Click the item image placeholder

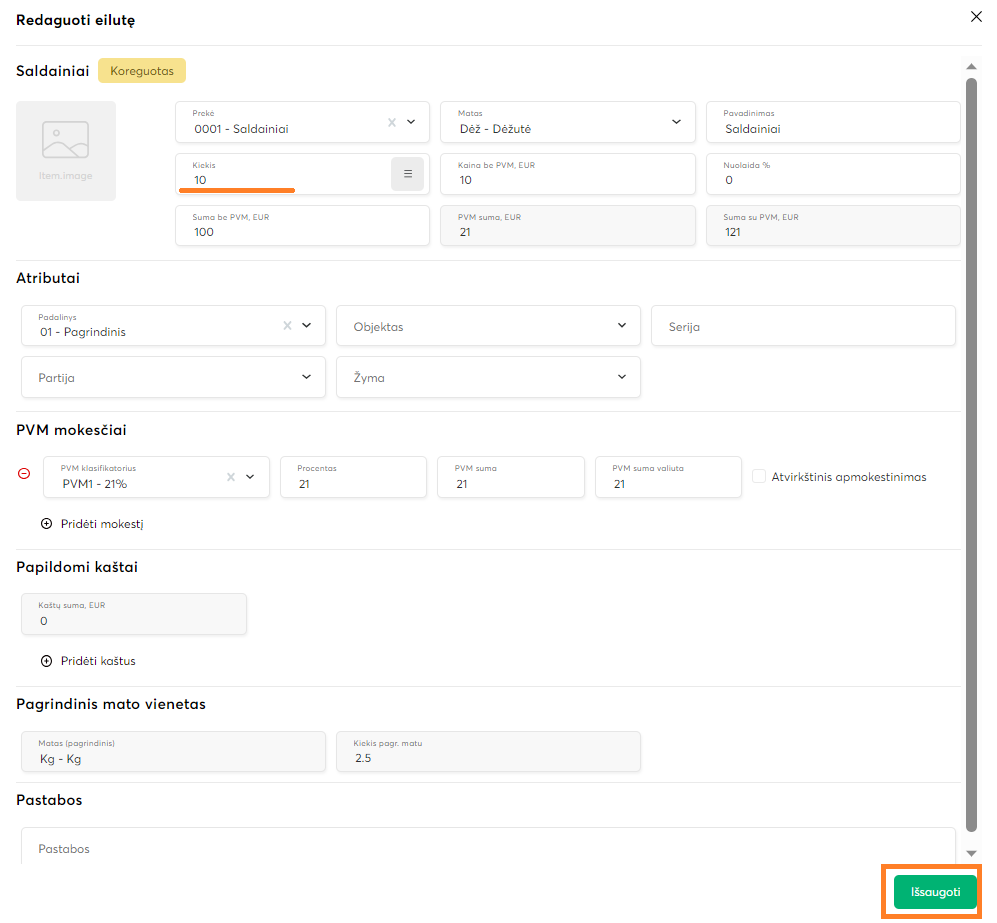click(66, 150)
